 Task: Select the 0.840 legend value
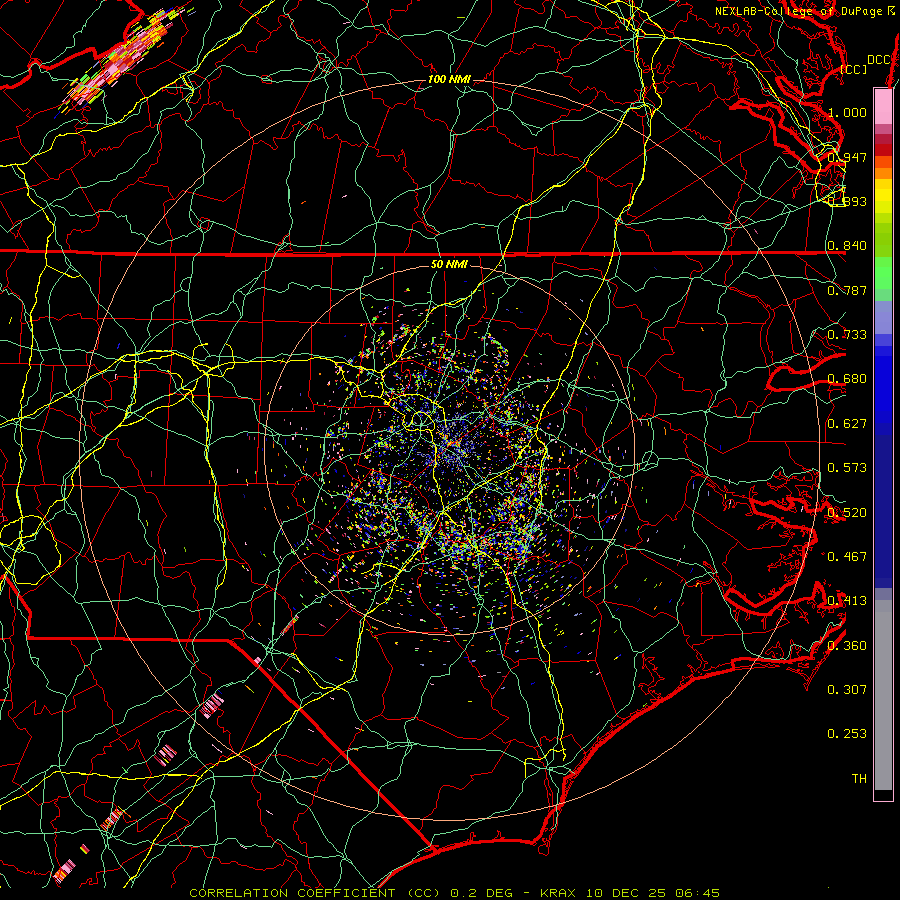(847, 246)
